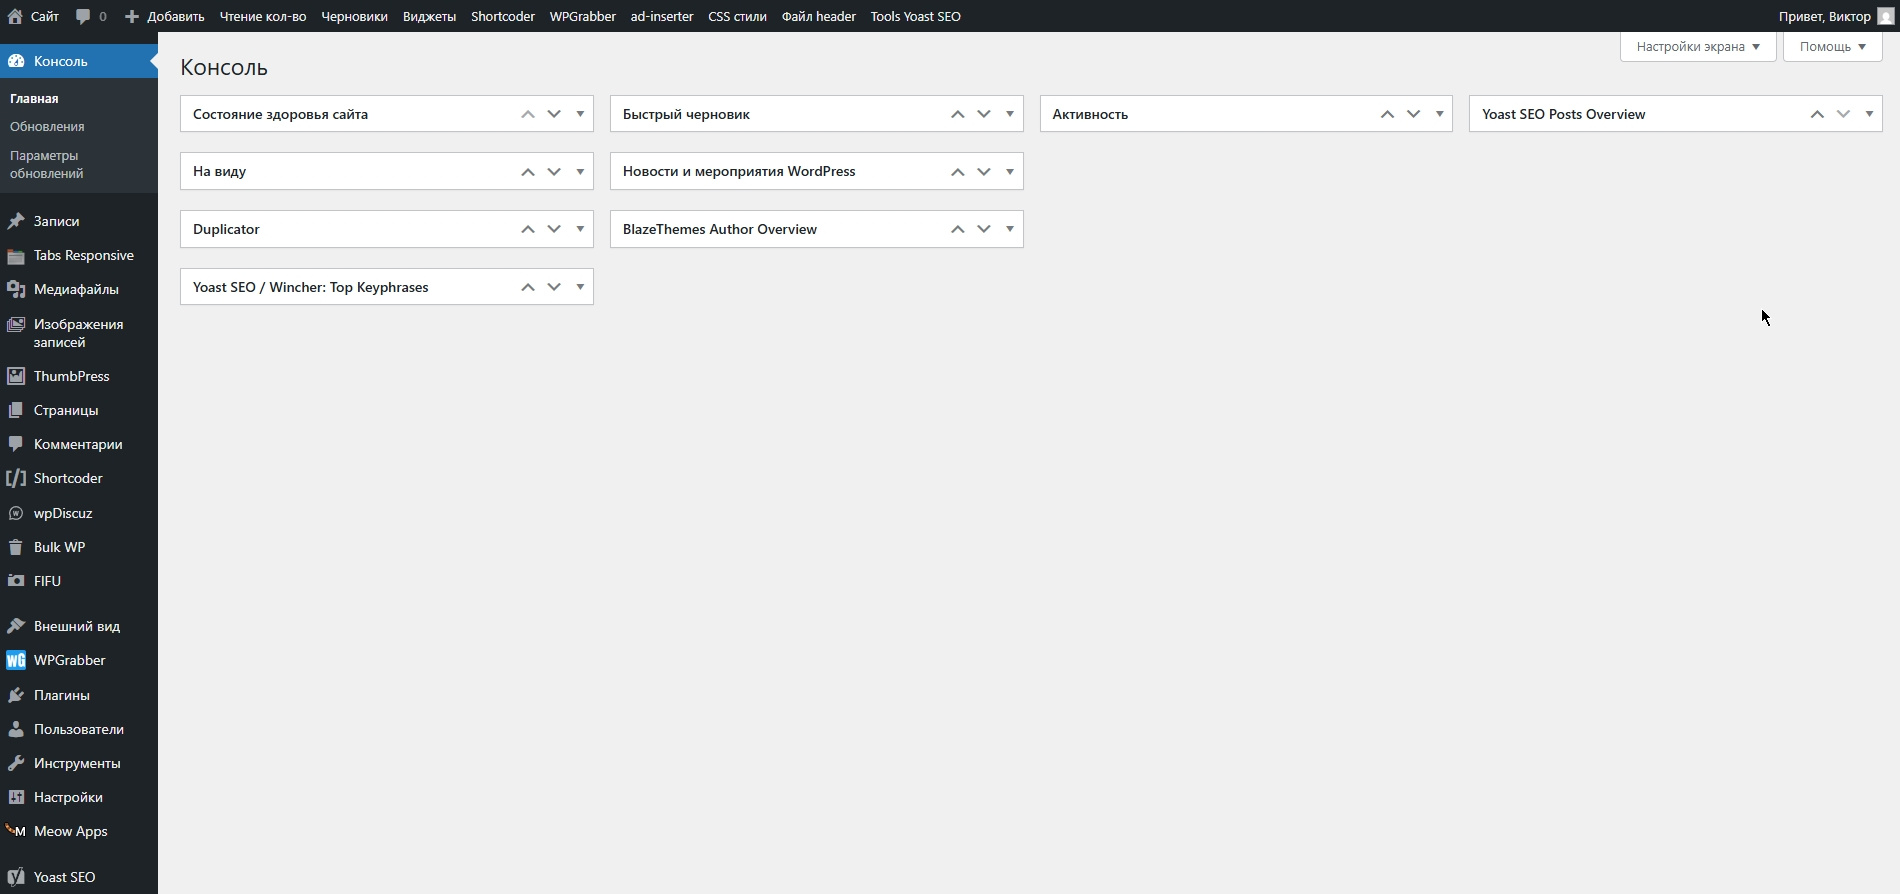Open the Обновления submenu link
Image resolution: width=1900 pixels, height=894 pixels.
coord(47,126)
